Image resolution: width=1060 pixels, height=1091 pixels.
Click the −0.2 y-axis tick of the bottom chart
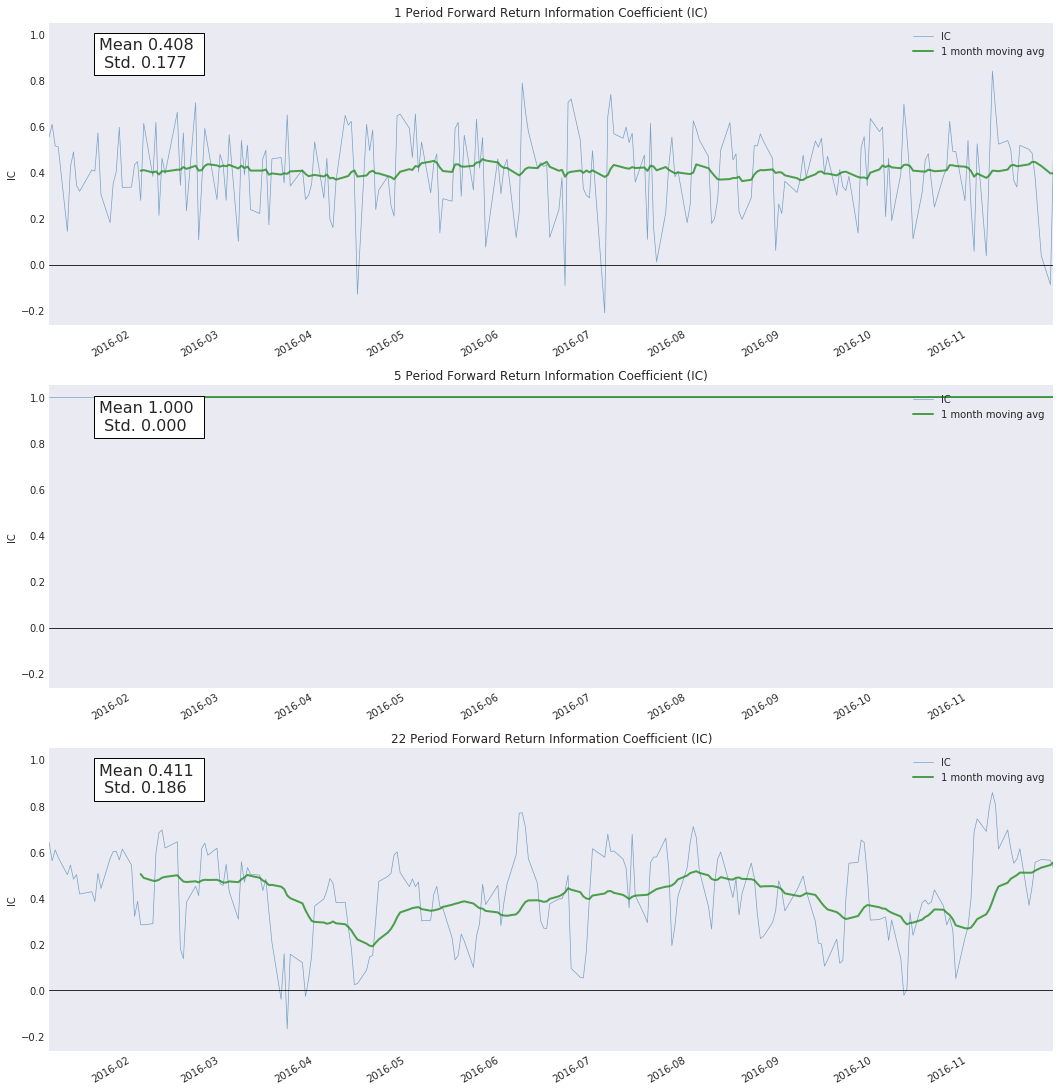point(33,1037)
